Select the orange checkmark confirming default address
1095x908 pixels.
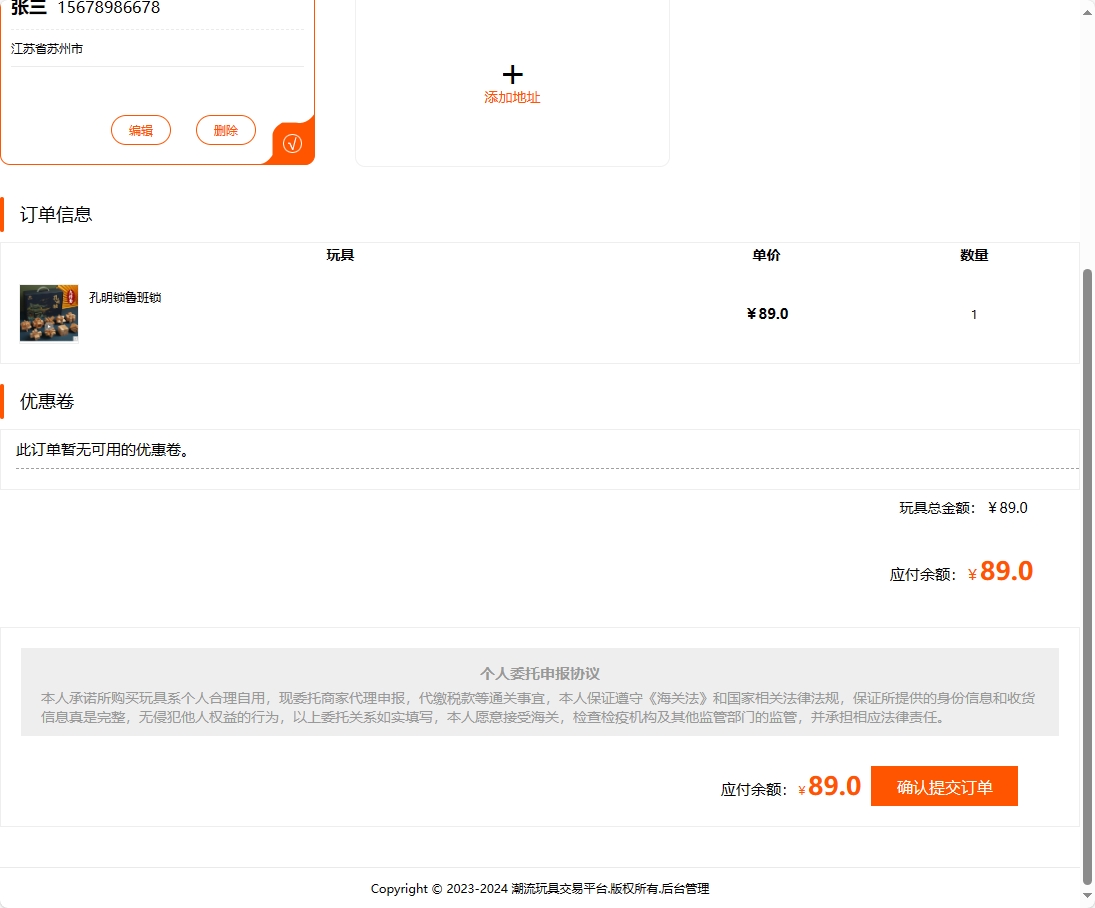click(x=291, y=143)
